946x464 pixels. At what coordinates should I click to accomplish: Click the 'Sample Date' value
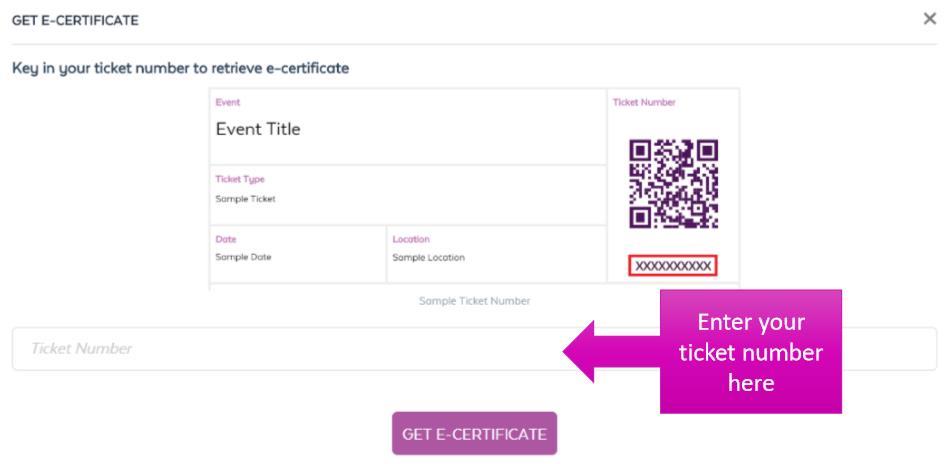pyautogui.click(x=243, y=257)
